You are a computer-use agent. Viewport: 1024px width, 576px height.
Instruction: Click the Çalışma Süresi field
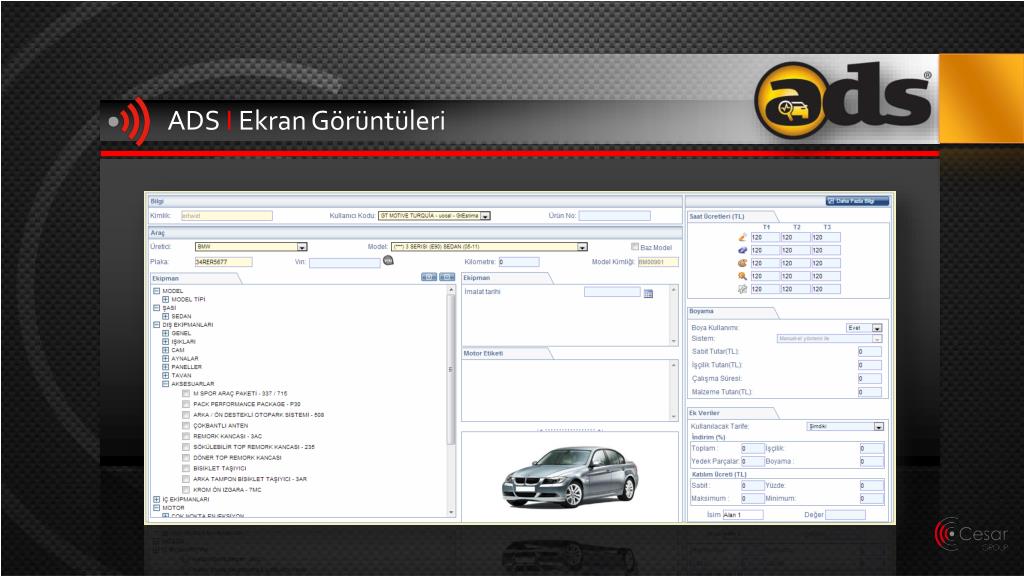(870, 379)
